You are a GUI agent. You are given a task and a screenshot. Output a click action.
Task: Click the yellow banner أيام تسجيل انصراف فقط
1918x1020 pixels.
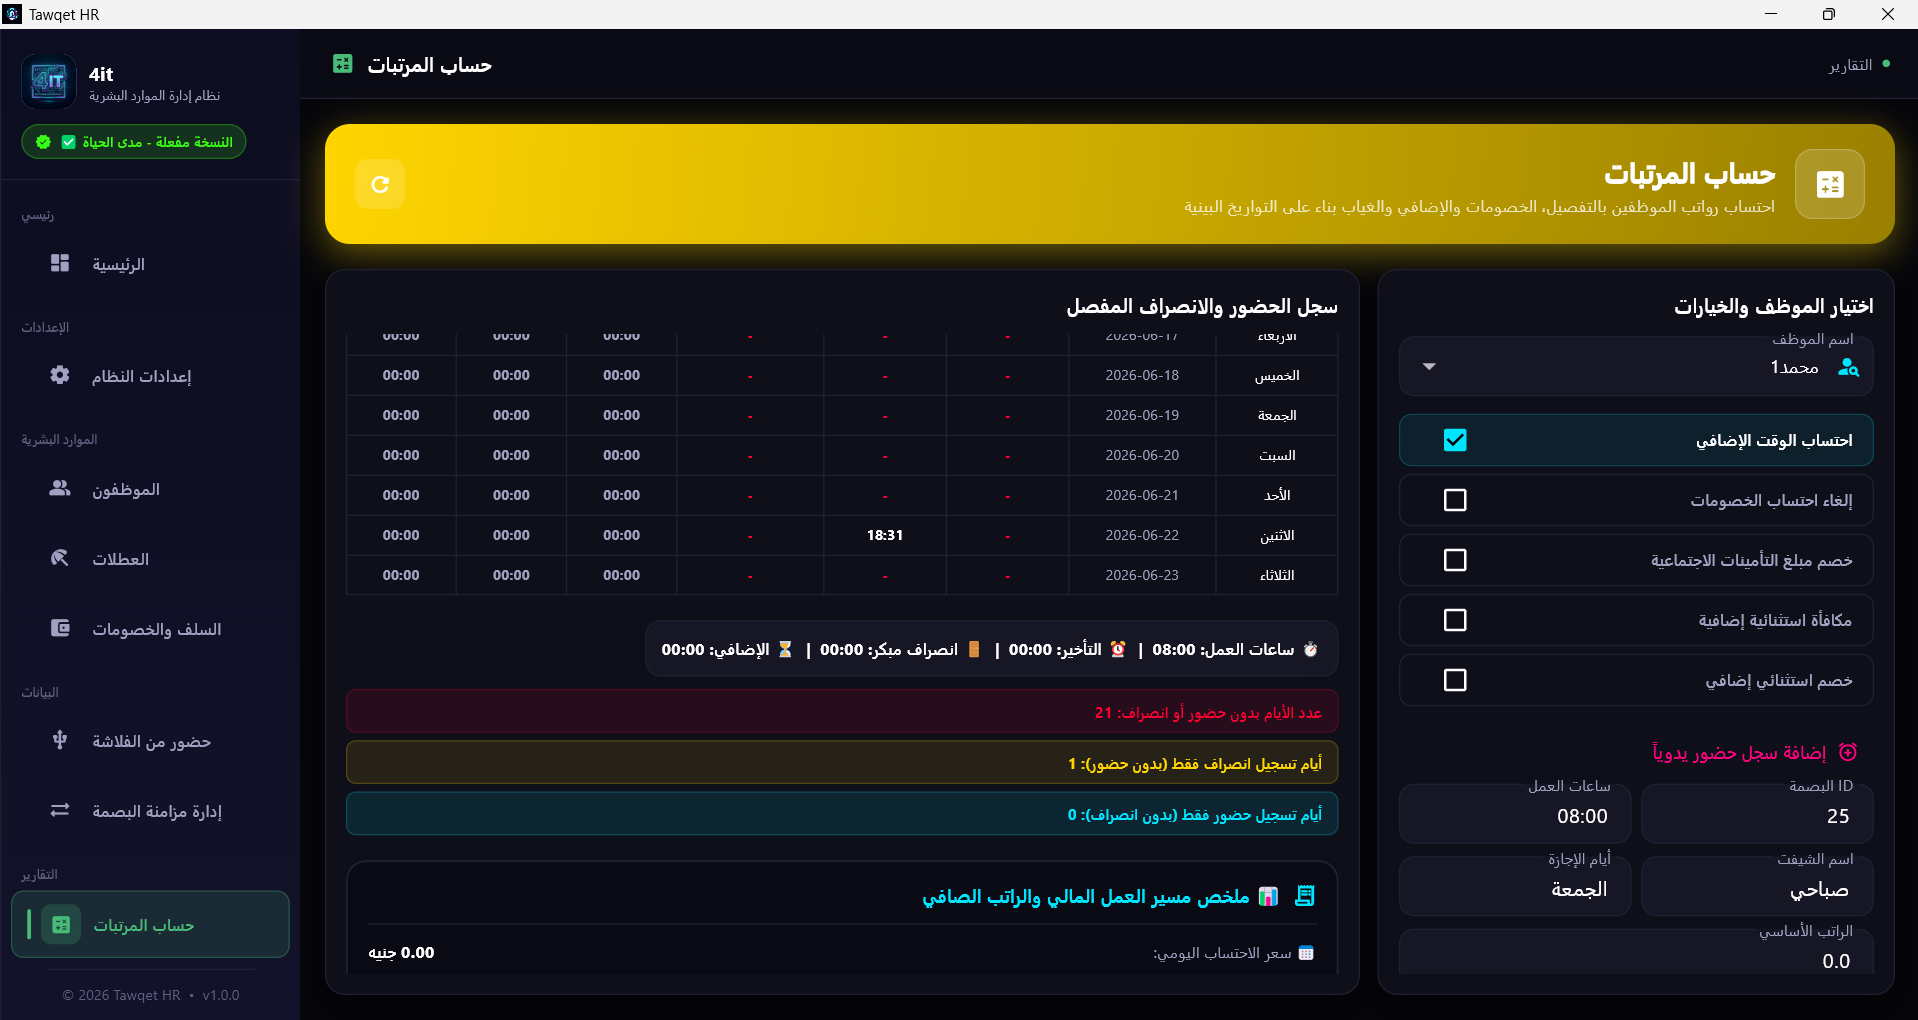[842, 763]
